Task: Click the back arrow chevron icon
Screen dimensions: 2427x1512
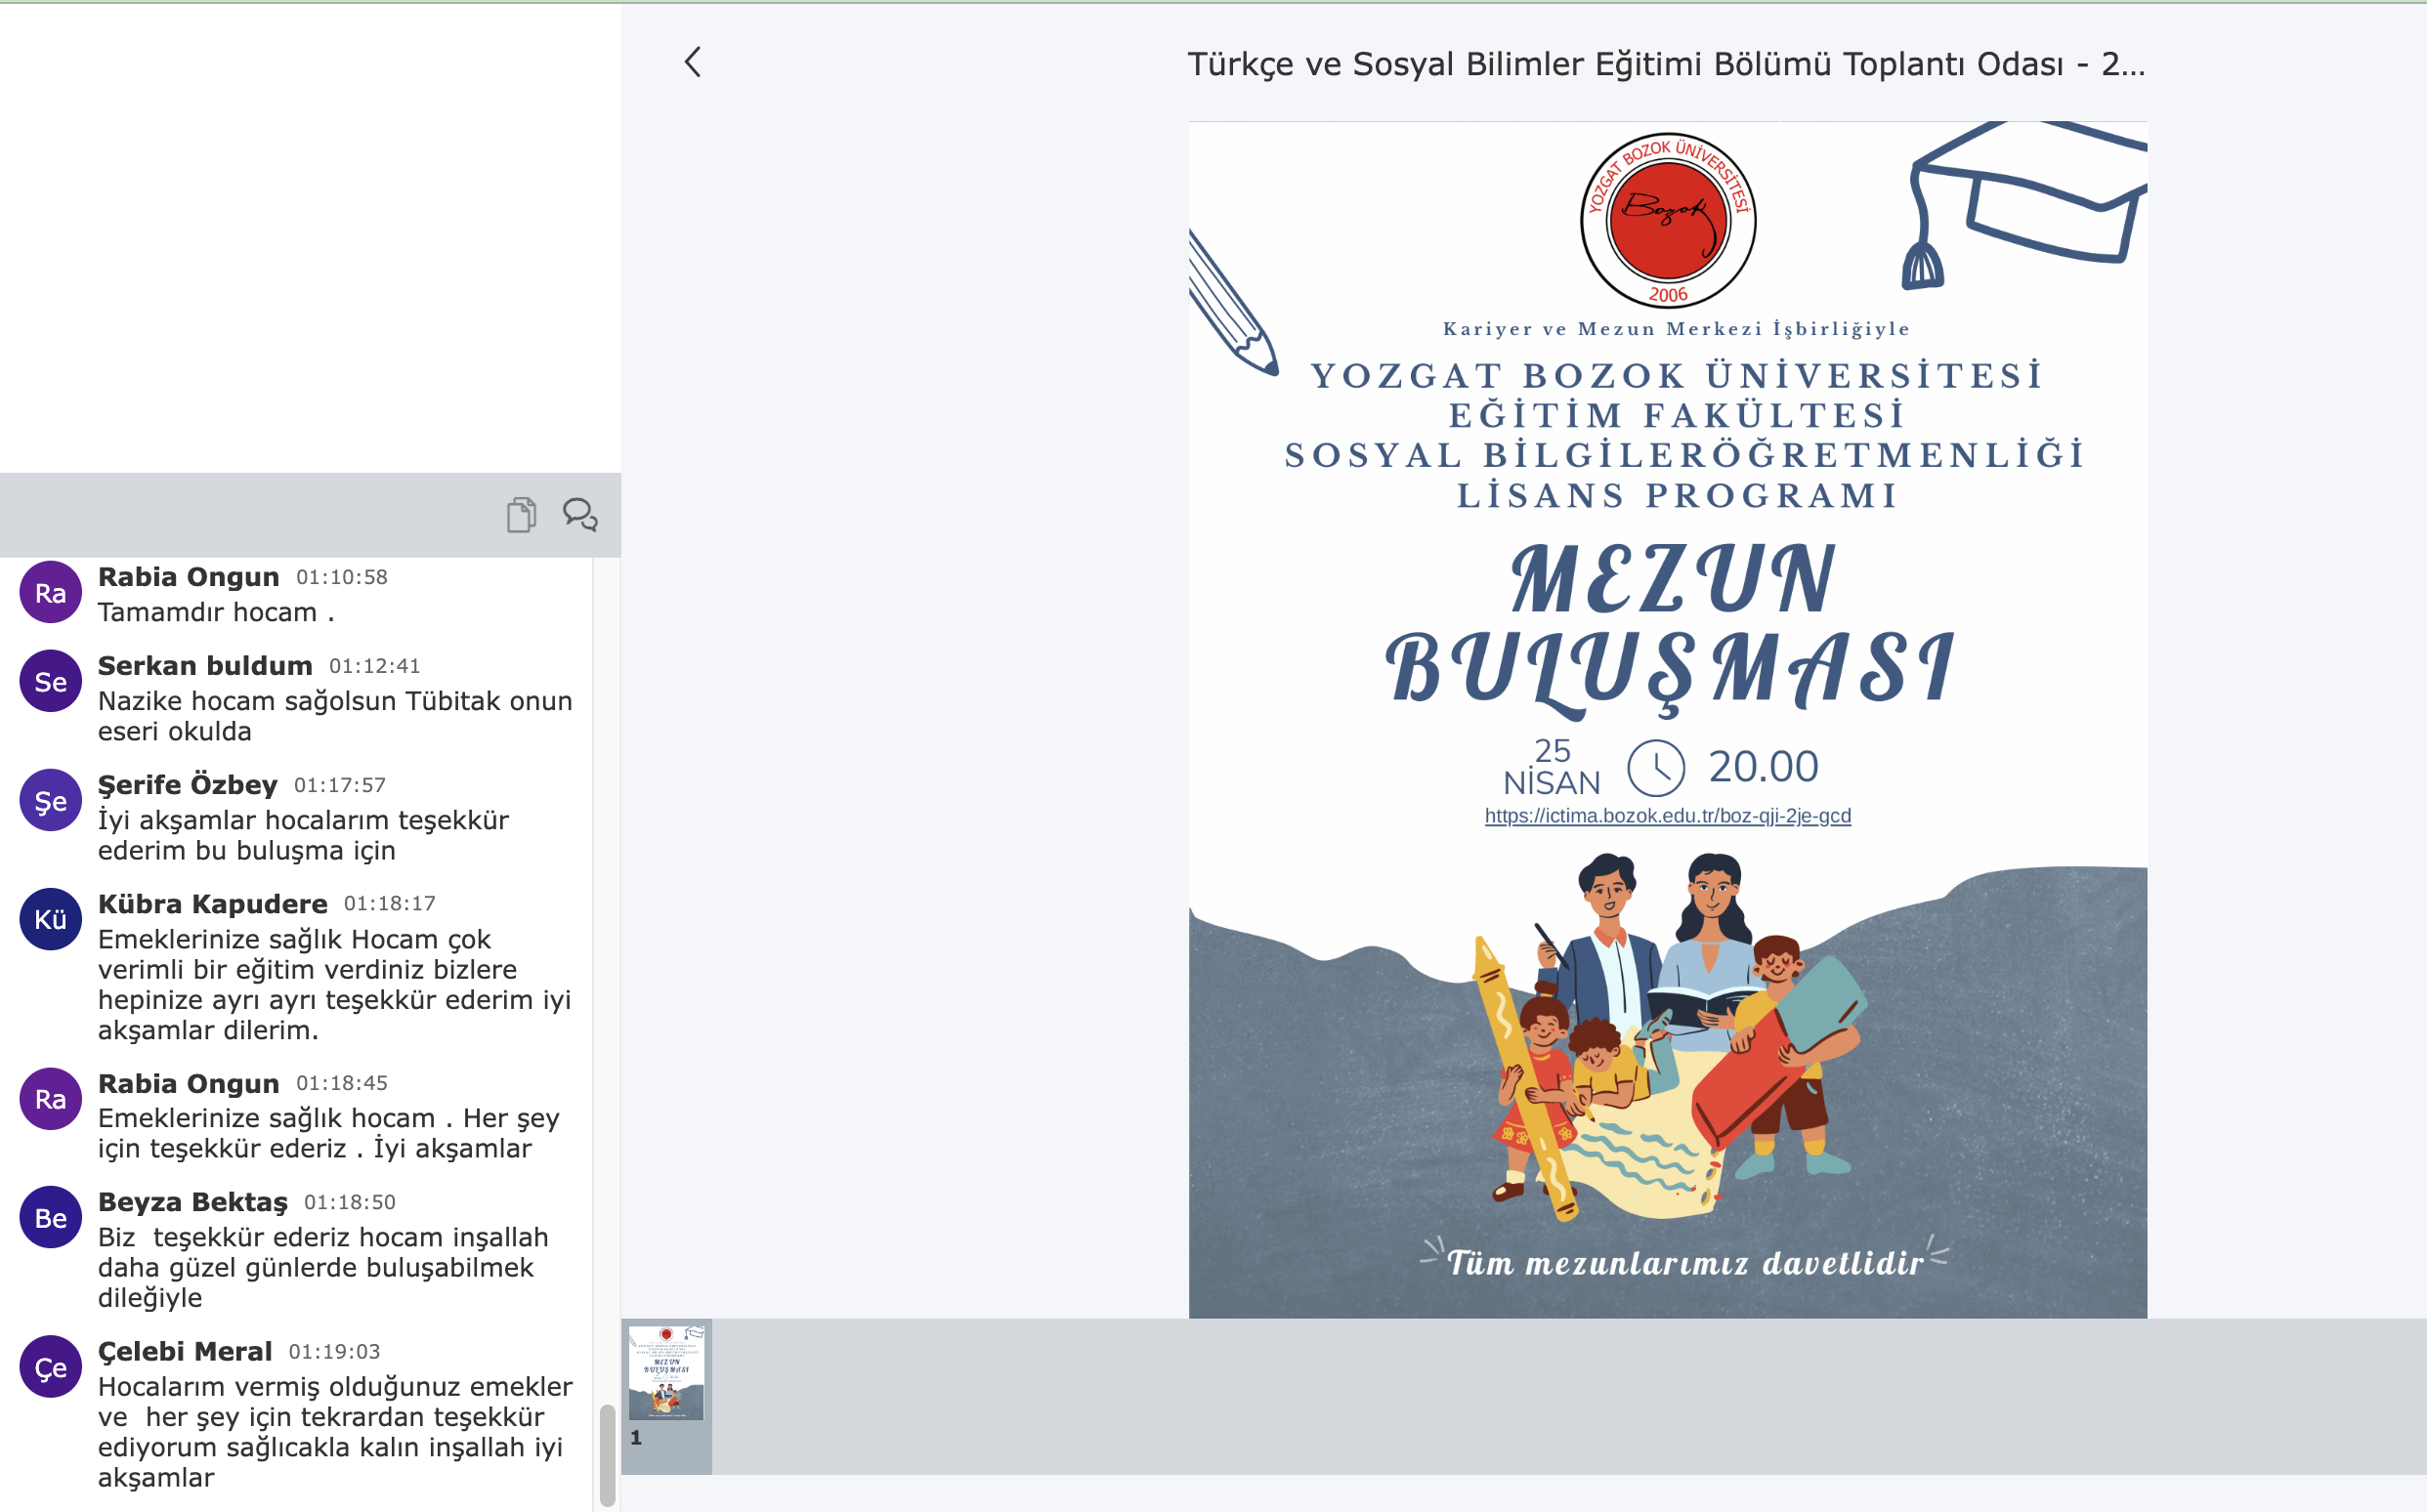Action: (x=692, y=63)
